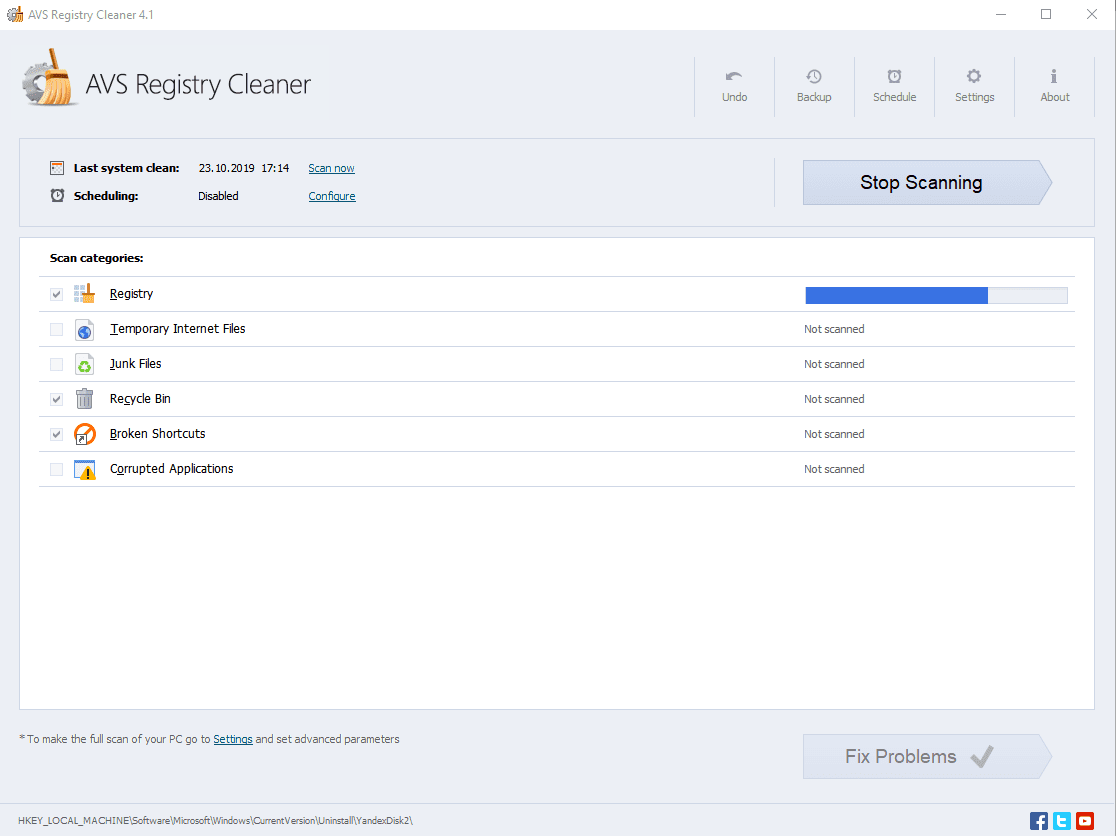Click Not scanned status for Broken Shortcuts

click(x=834, y=433)
